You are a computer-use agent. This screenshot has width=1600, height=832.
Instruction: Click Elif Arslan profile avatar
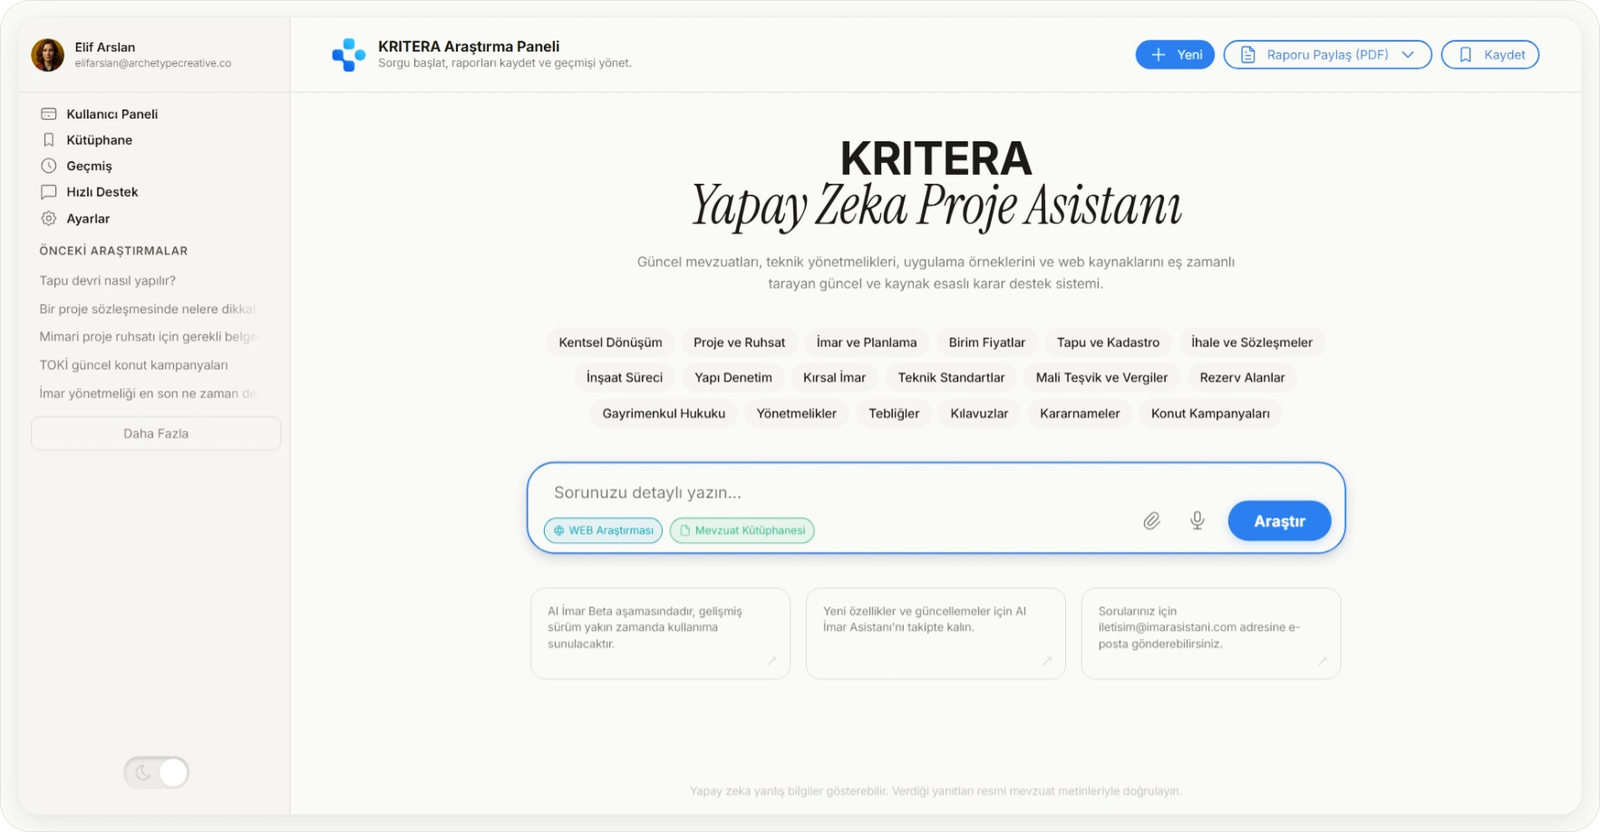coord(48,55)
